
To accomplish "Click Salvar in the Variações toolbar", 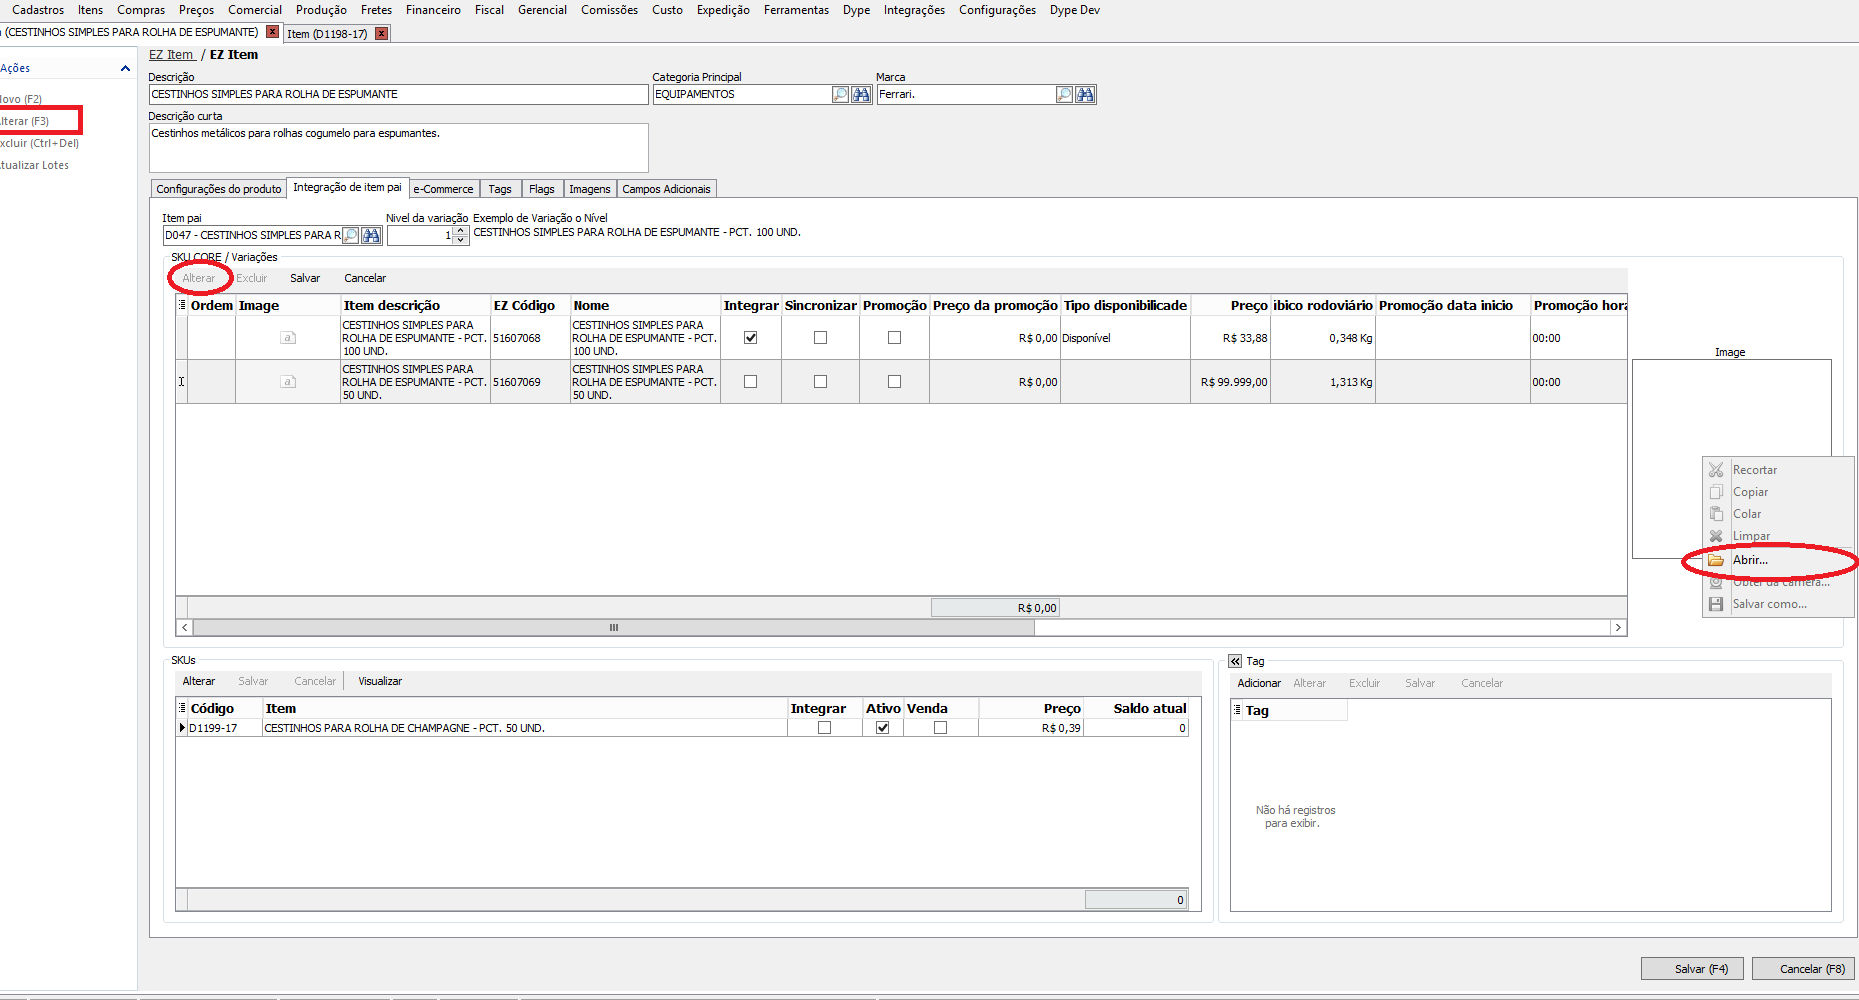I will (305, 278).
